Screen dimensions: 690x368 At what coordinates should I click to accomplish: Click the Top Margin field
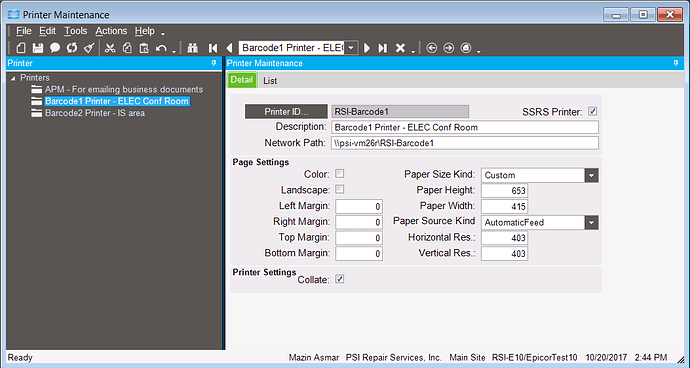click(x=359, y=238)
